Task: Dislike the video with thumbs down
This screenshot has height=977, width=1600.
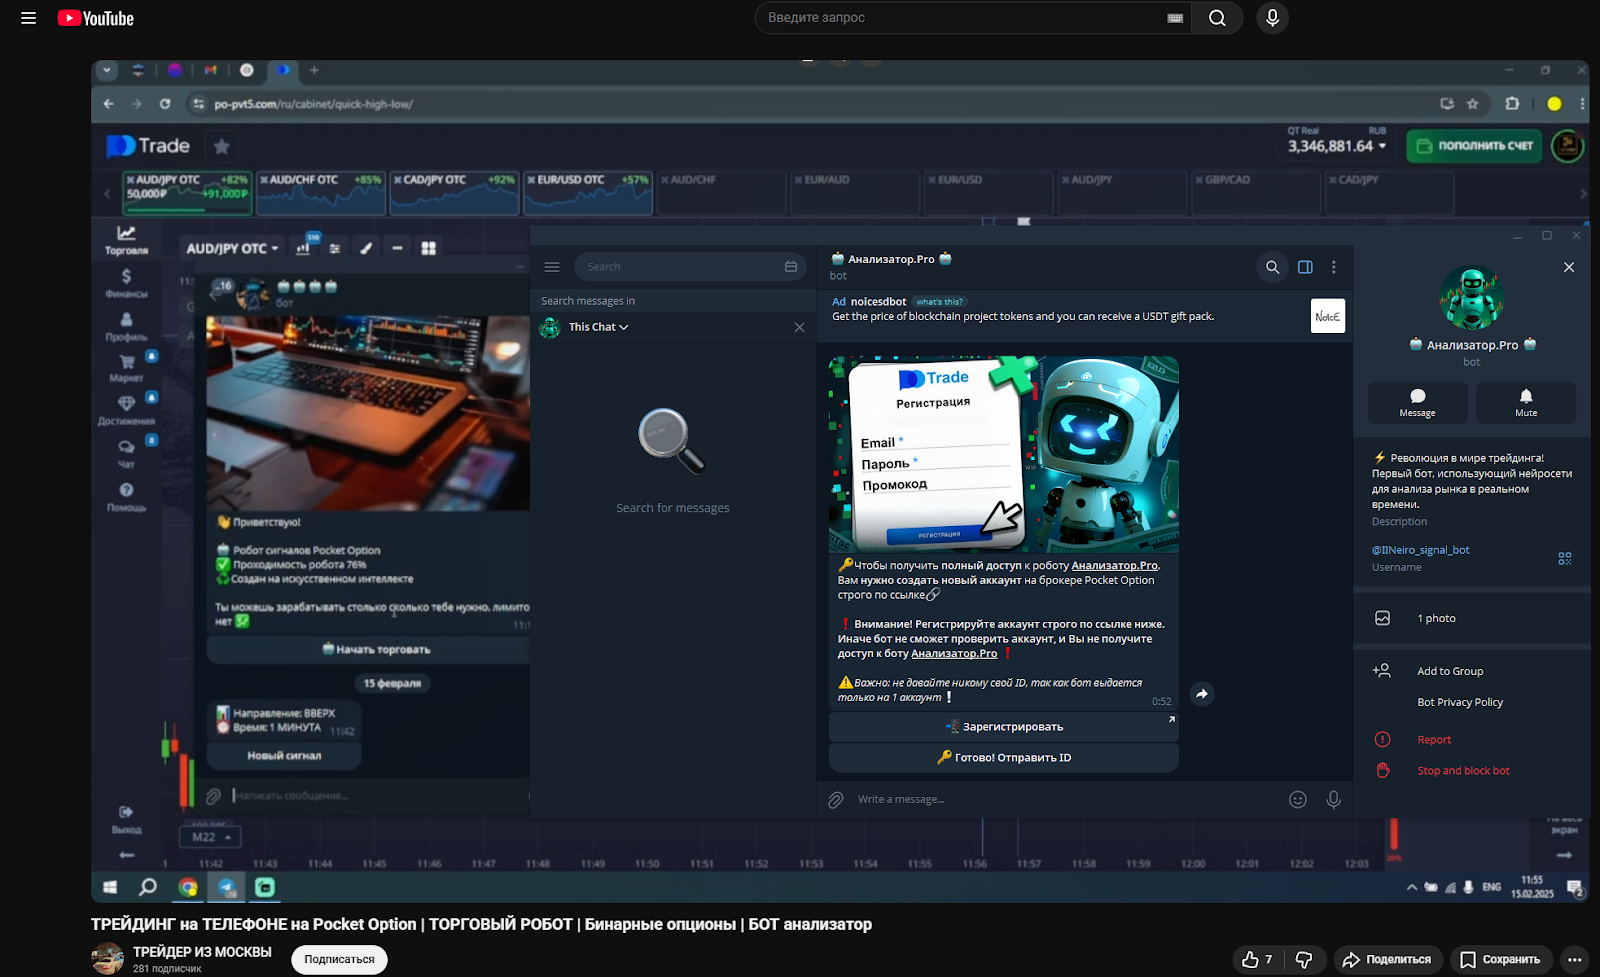Action: [x=1304, y=959]
